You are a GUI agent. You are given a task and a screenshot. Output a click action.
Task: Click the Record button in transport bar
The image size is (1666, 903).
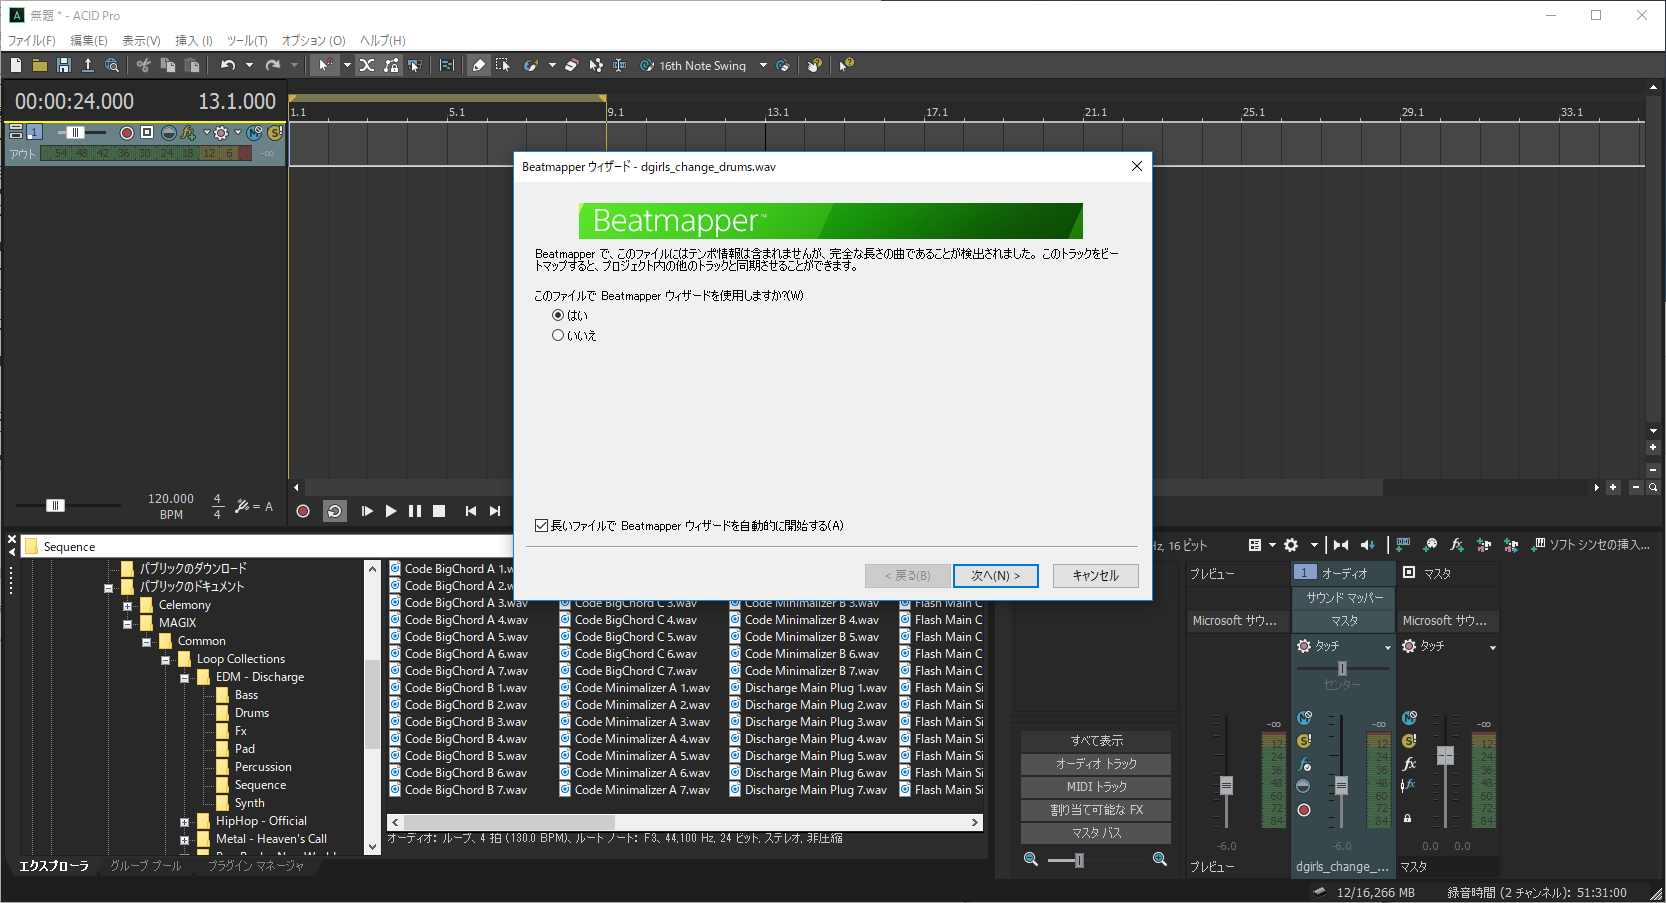click(x=303, y=511)
